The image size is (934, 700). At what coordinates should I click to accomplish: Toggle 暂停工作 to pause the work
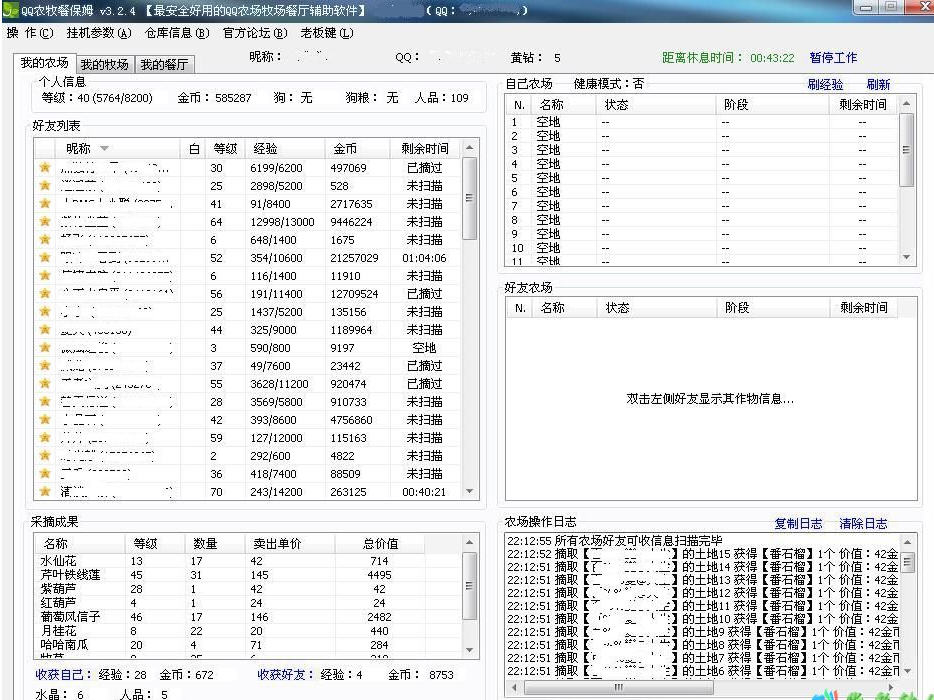[x=833, y=58]
